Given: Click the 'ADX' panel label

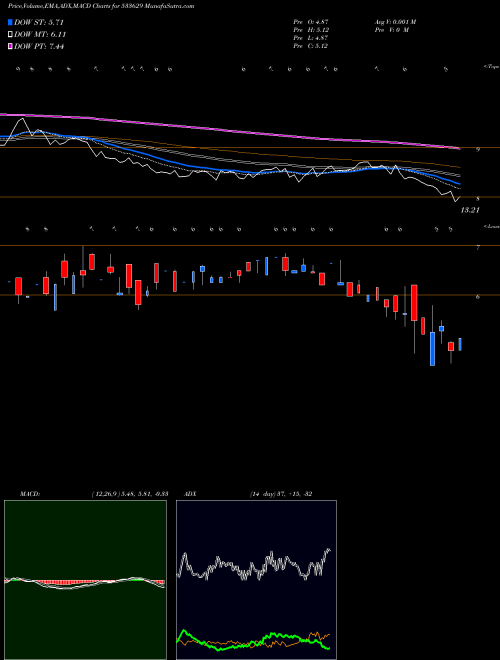Looking at the screenshot, I should 190,494.
